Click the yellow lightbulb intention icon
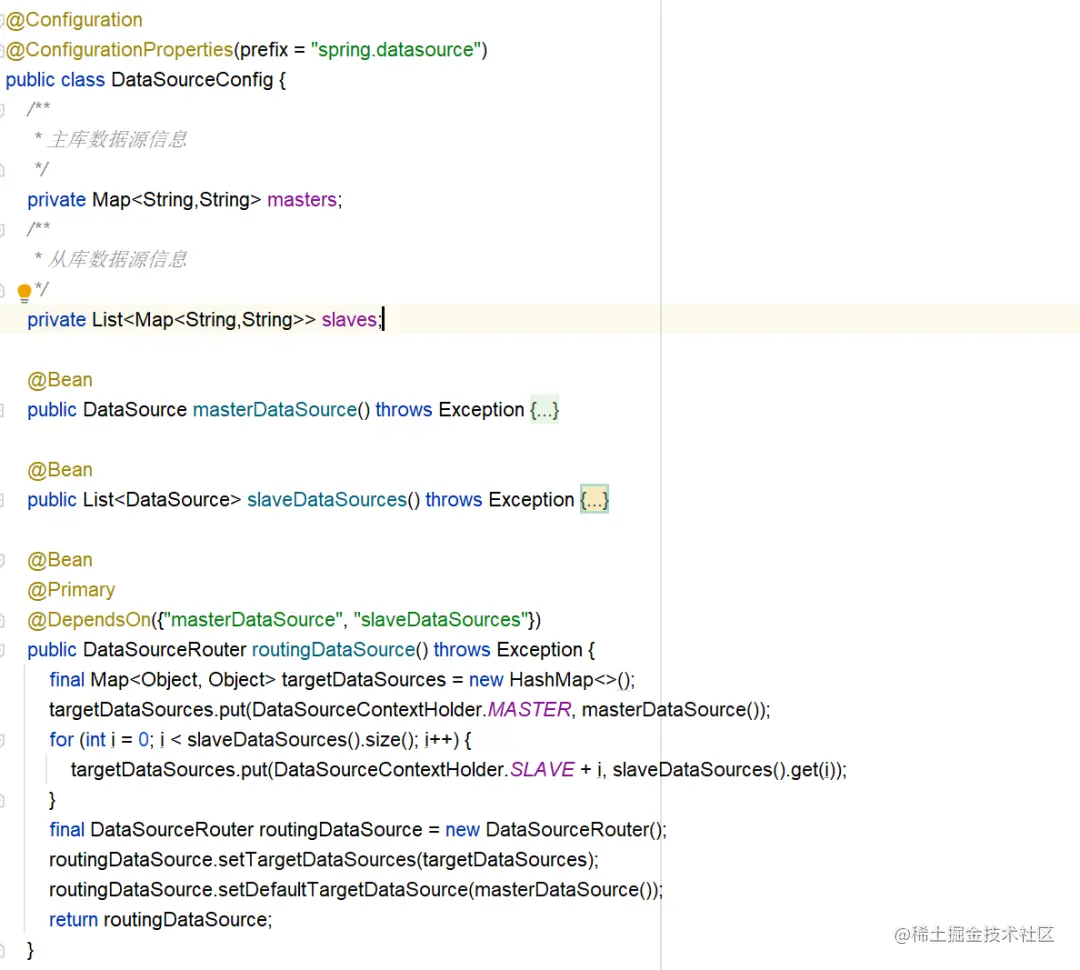 pyautogui.click(x=24, y=293)
